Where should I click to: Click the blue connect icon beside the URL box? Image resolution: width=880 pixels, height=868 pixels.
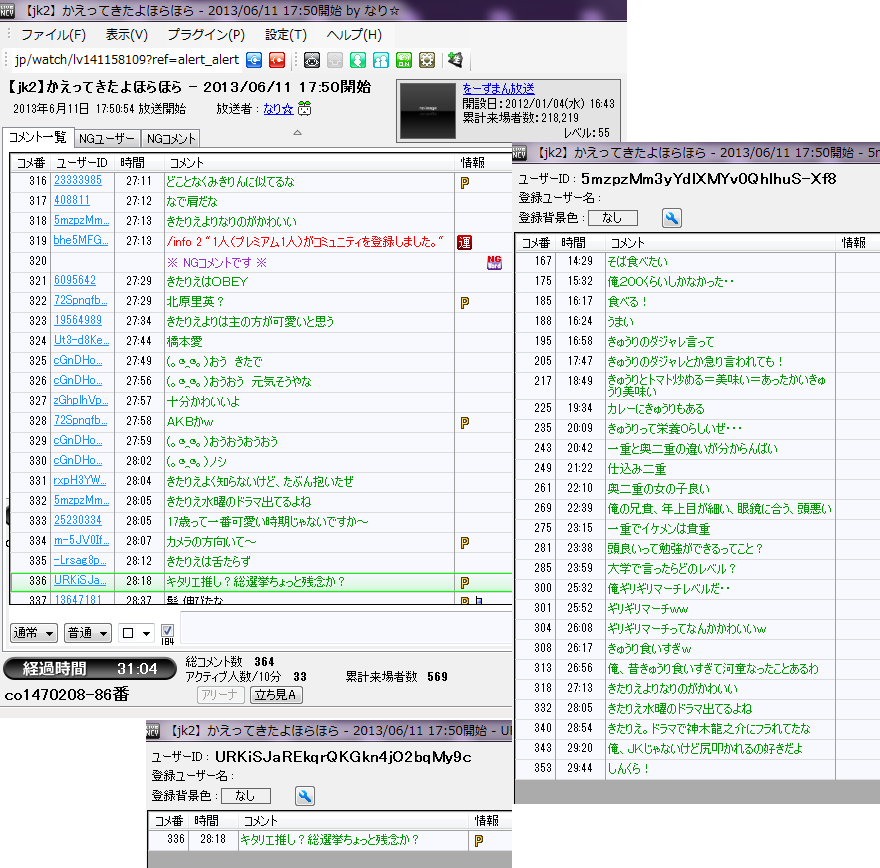pyautogui.click(x=254, y=60)
